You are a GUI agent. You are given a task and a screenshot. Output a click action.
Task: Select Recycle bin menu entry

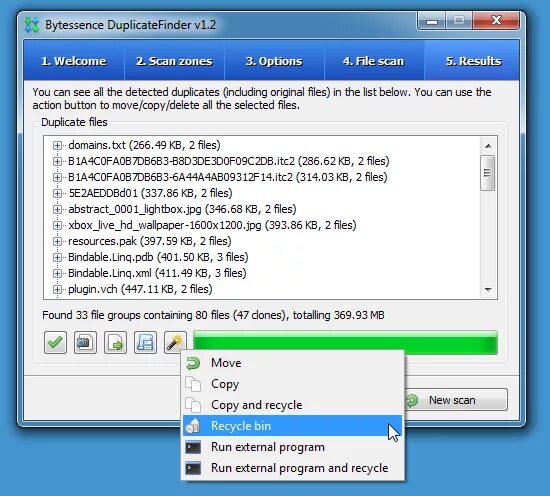pos(293,426)
